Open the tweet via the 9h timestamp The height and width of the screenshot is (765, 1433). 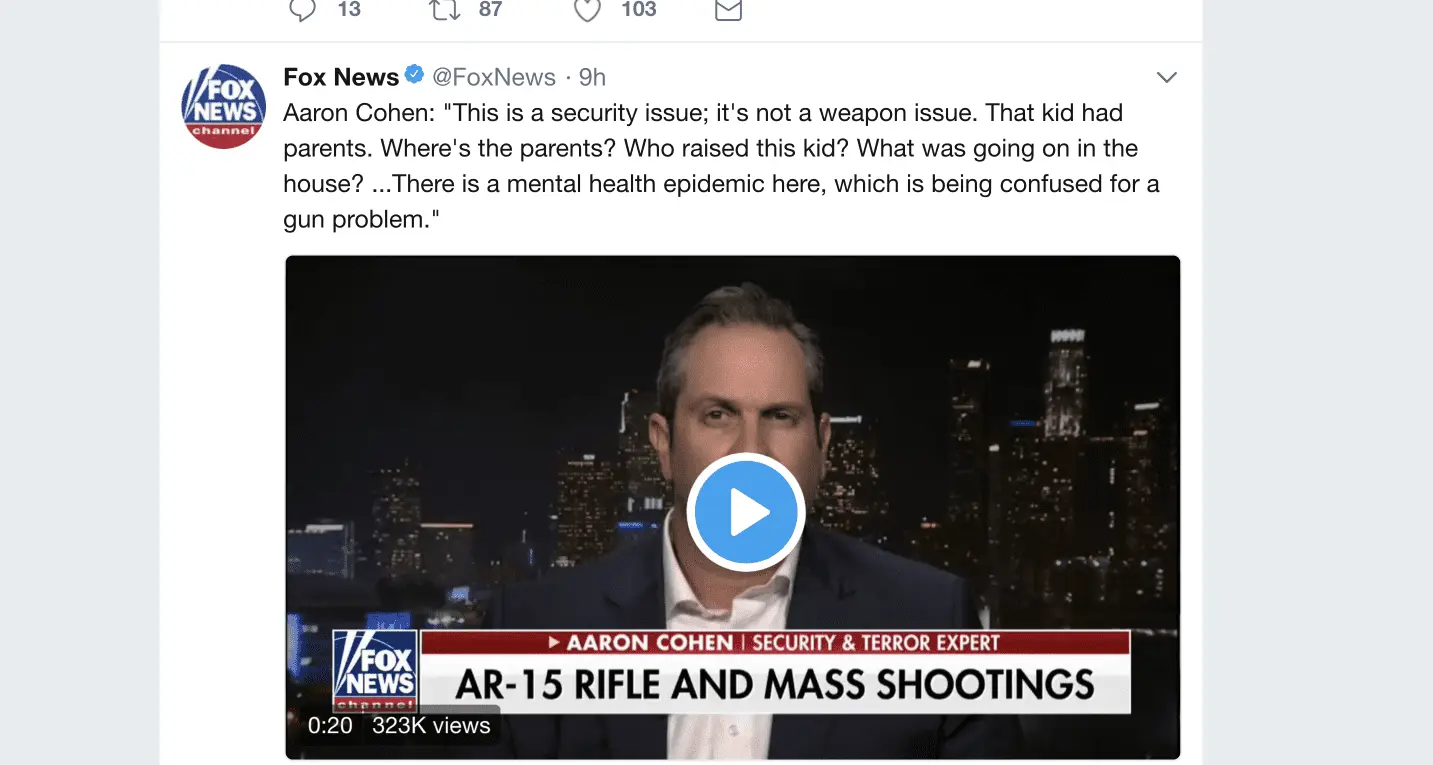pyautogui.click(x=592, y=77)
